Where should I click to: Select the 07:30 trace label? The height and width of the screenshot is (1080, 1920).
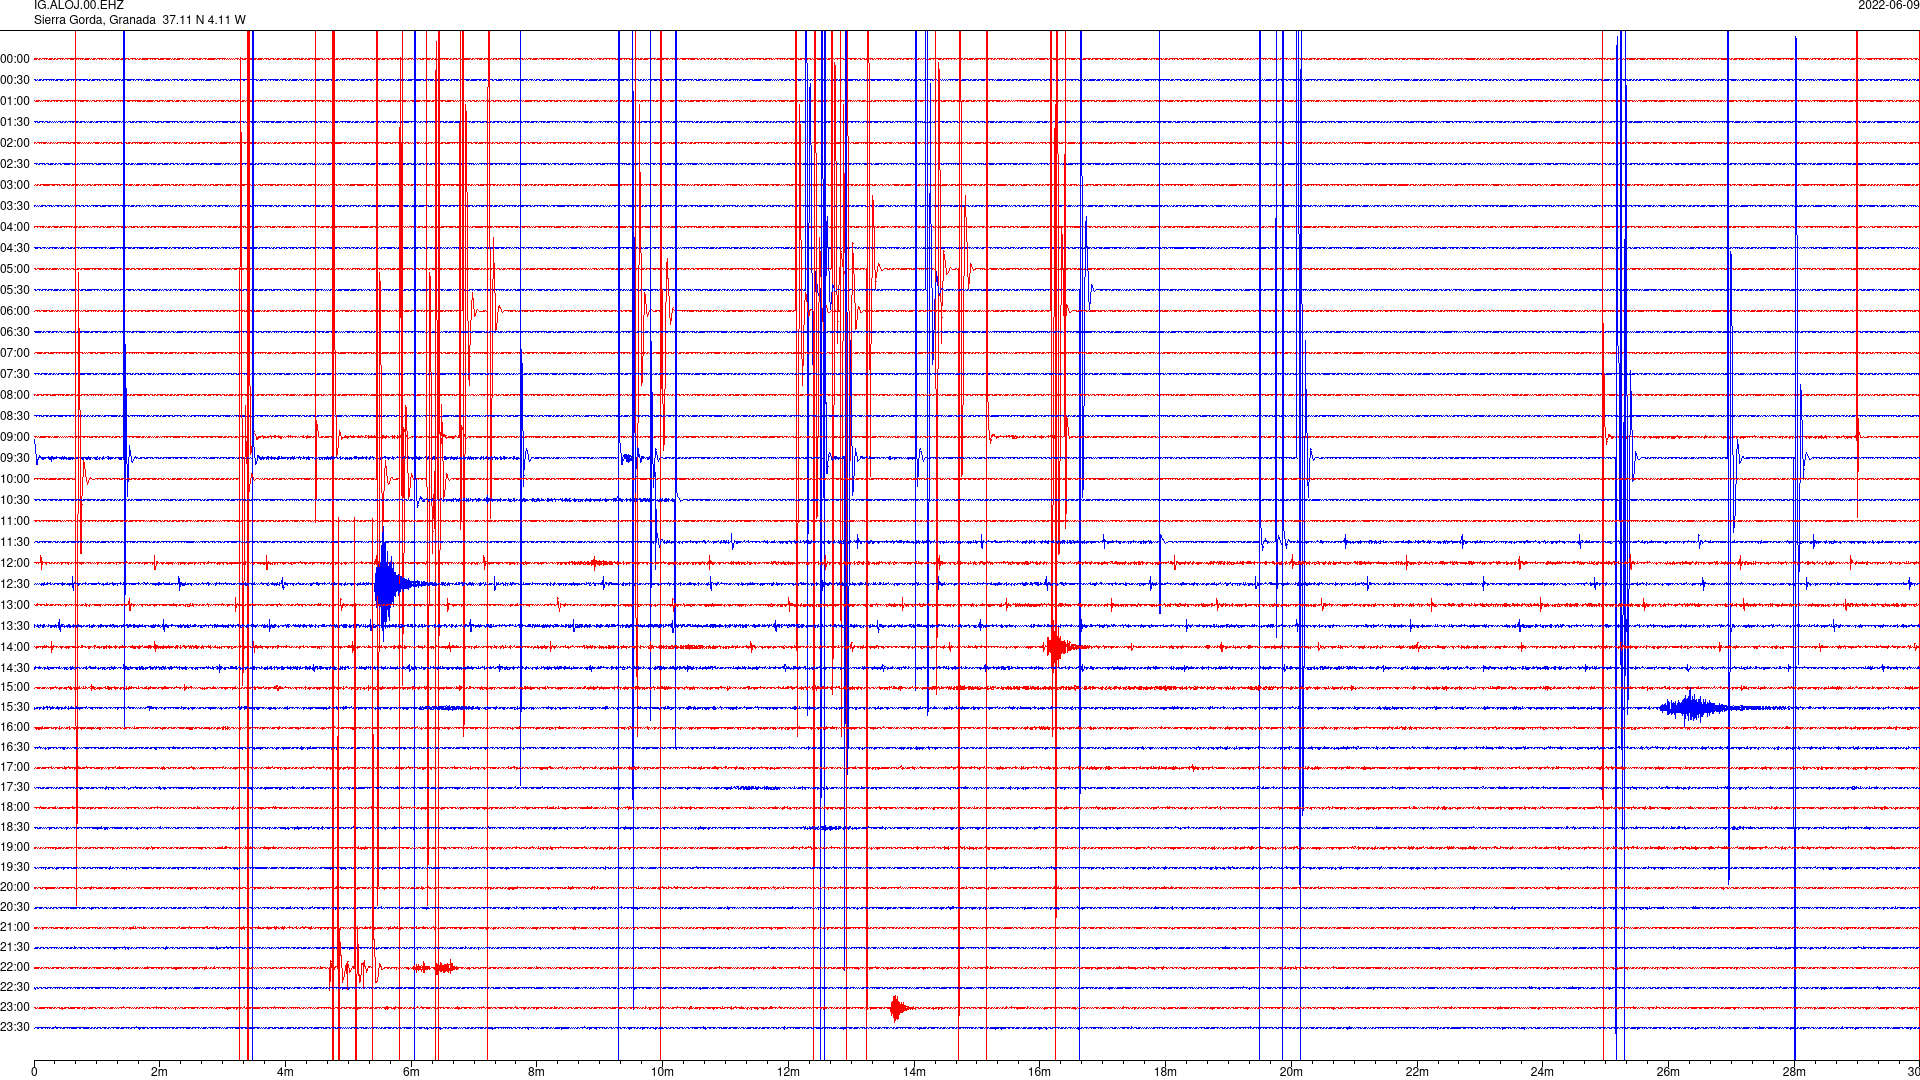(15, 374)
